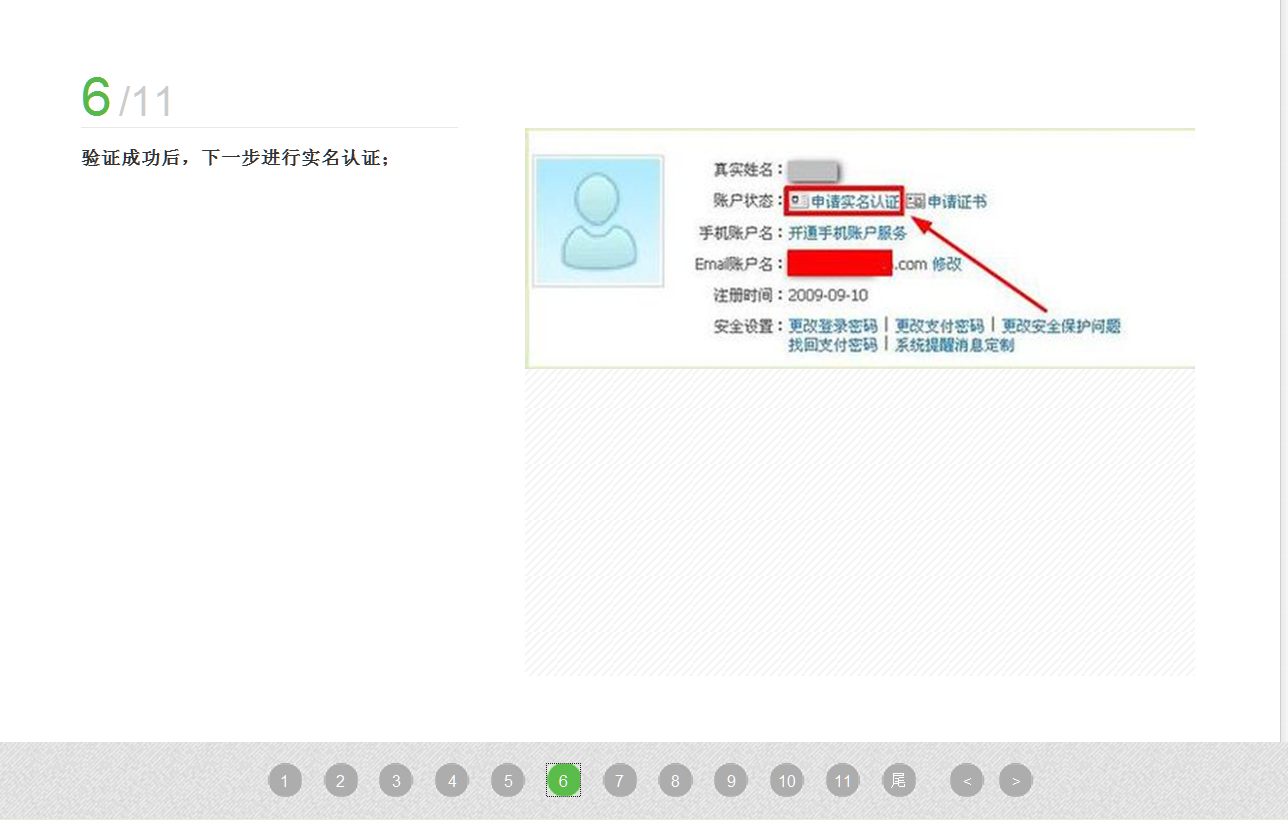Click the tutorial screenshot image
The width and height of the screenshot is (1288, 821).
click(860, 248)
